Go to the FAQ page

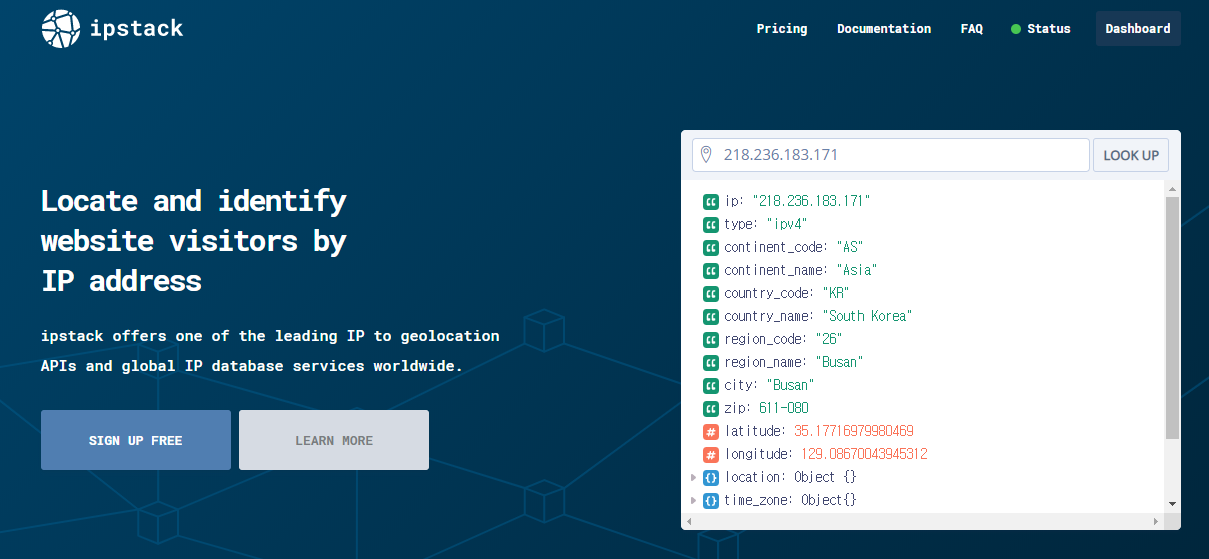click(x=972, y=29)
